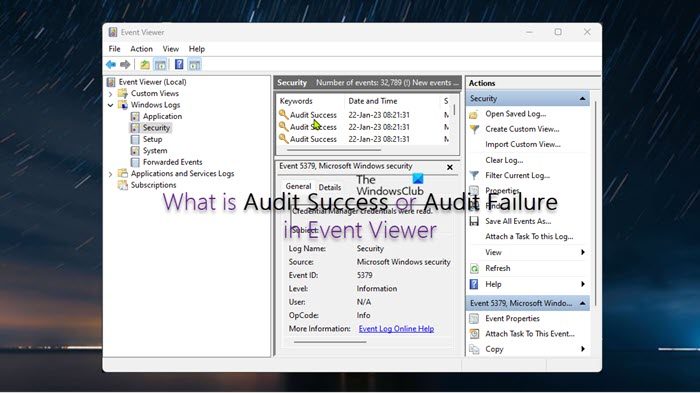Viewport: 700px width, 393px height.
Task: Click Attach a Task To this Log
Action: pyautogui.click(x=529, y=237)
